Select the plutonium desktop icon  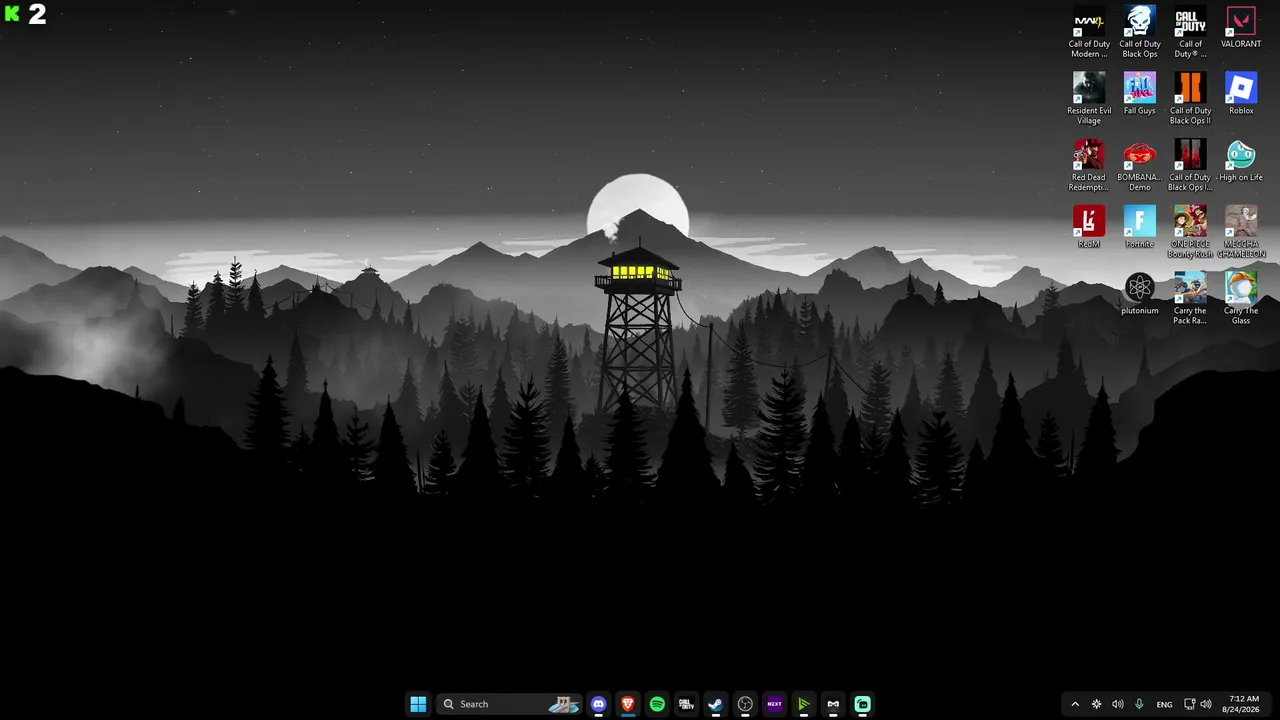[x=1140, y=294]
